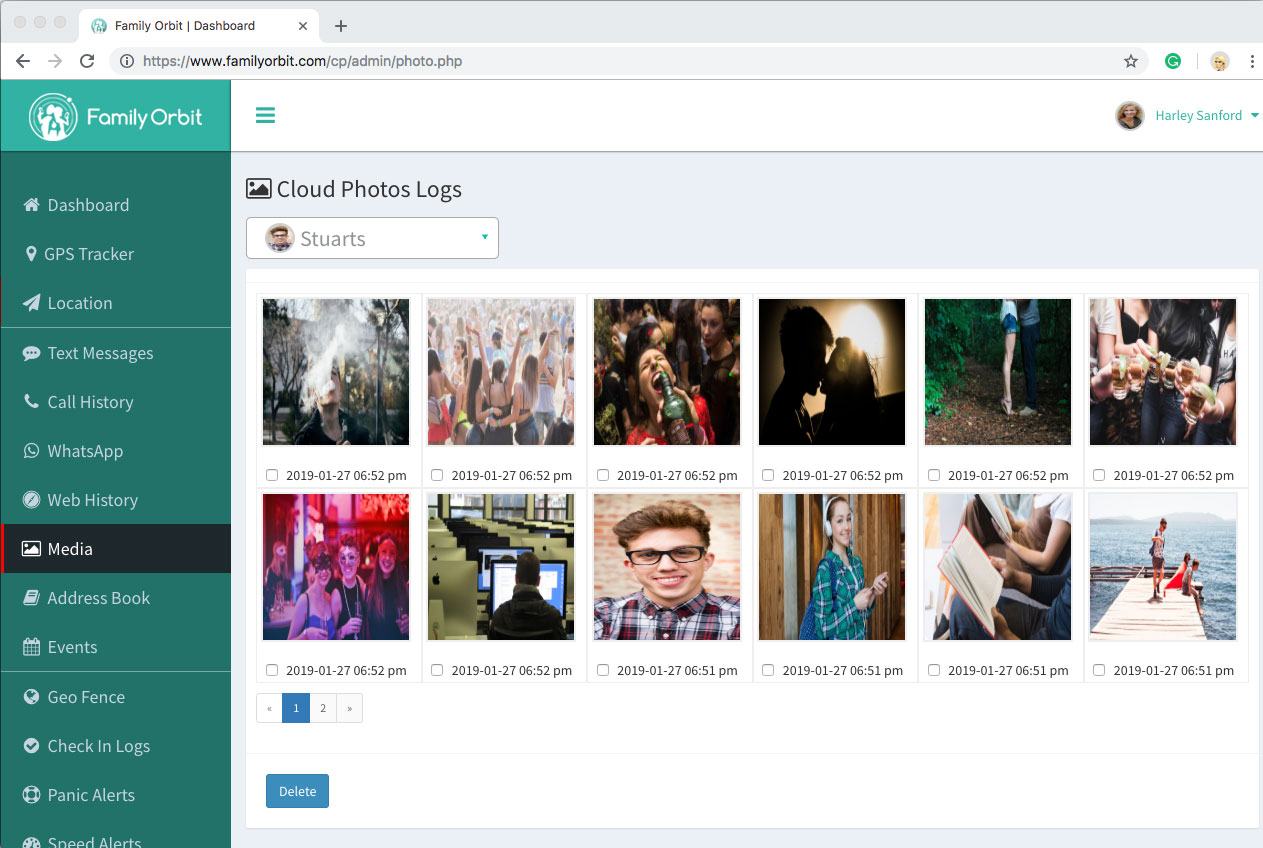The height and width of the screenshot is (848, 1263).
Task: Open Web History via the compass icon
Action: (x=32, y=500)
